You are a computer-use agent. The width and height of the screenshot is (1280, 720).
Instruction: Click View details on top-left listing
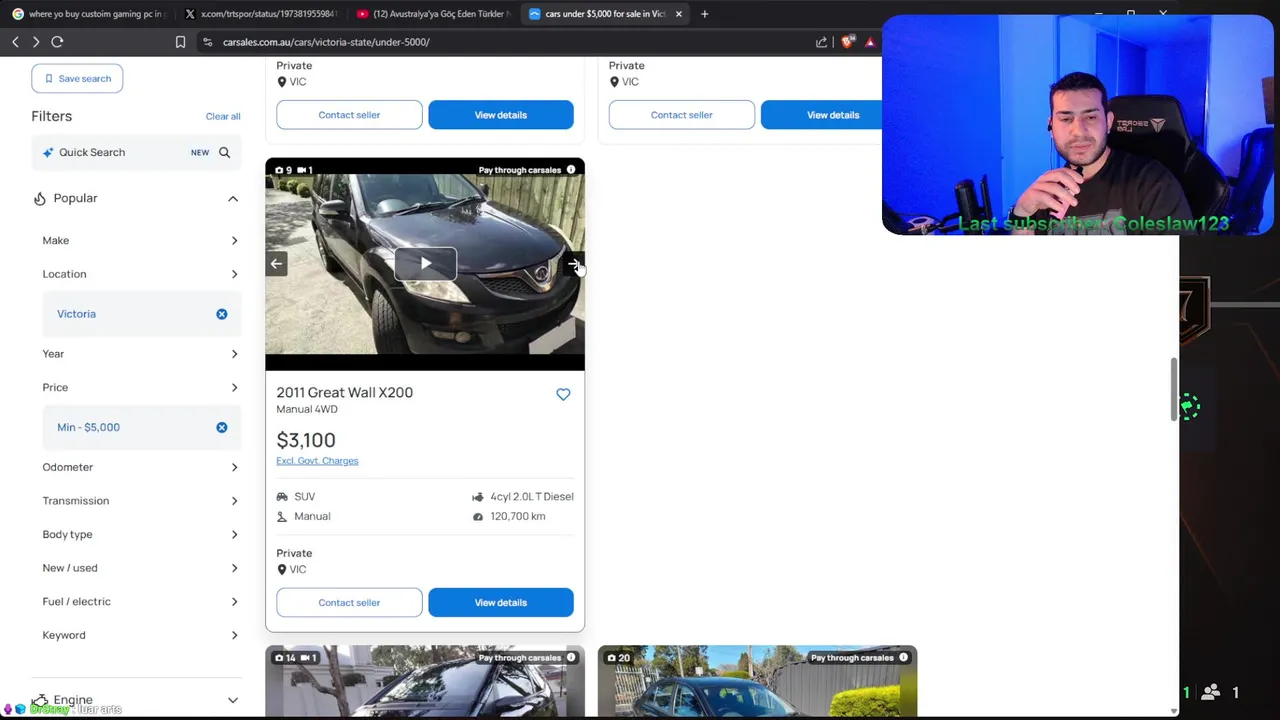pyautogui.click(x=501, y=115)
